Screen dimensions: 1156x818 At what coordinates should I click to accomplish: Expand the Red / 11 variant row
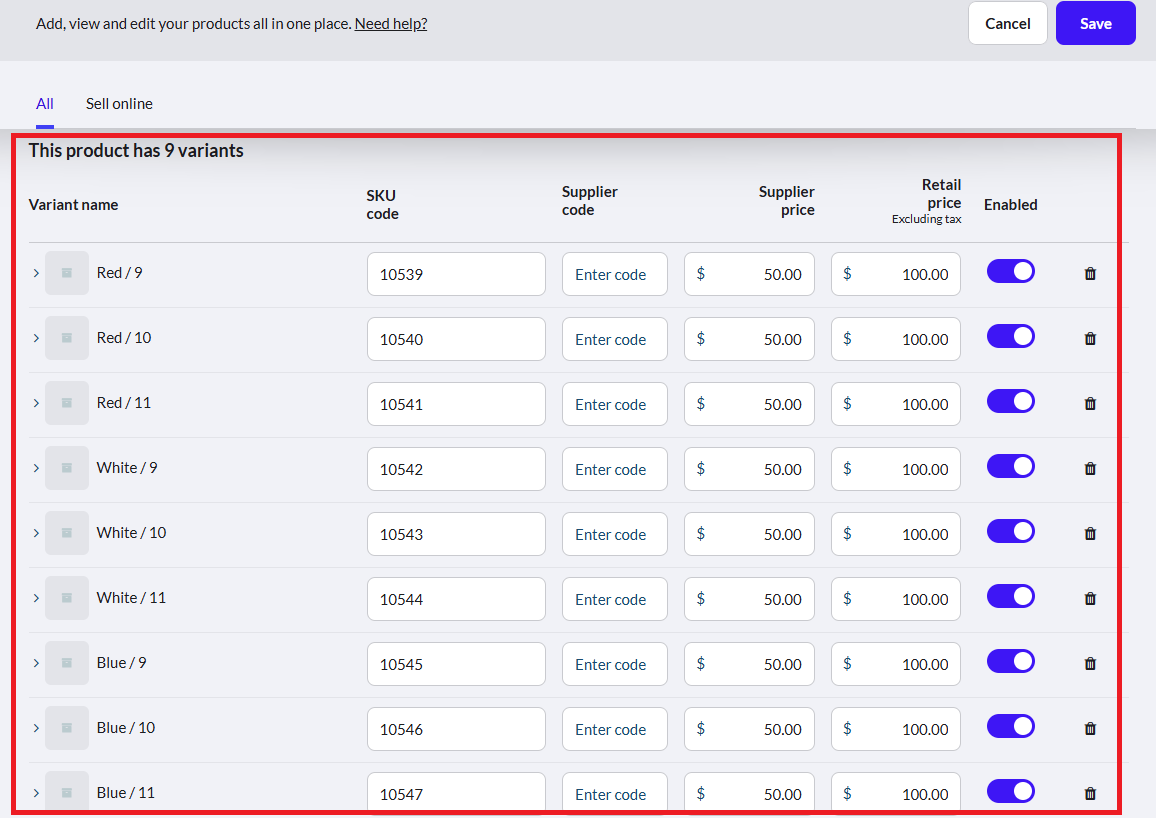coord(36,402)
